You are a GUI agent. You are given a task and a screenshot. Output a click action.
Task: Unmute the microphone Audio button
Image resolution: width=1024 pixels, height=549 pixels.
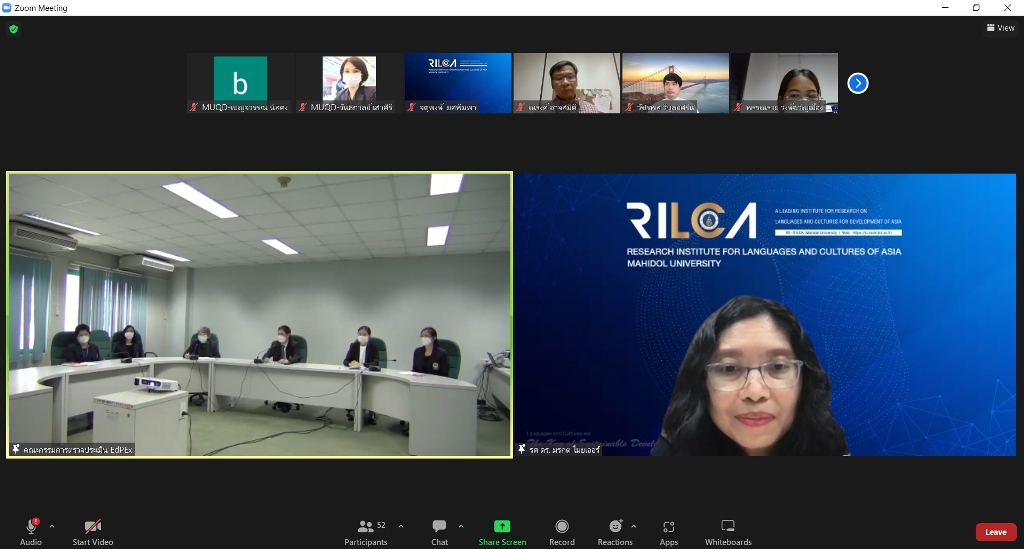click(x=31, y=527)
